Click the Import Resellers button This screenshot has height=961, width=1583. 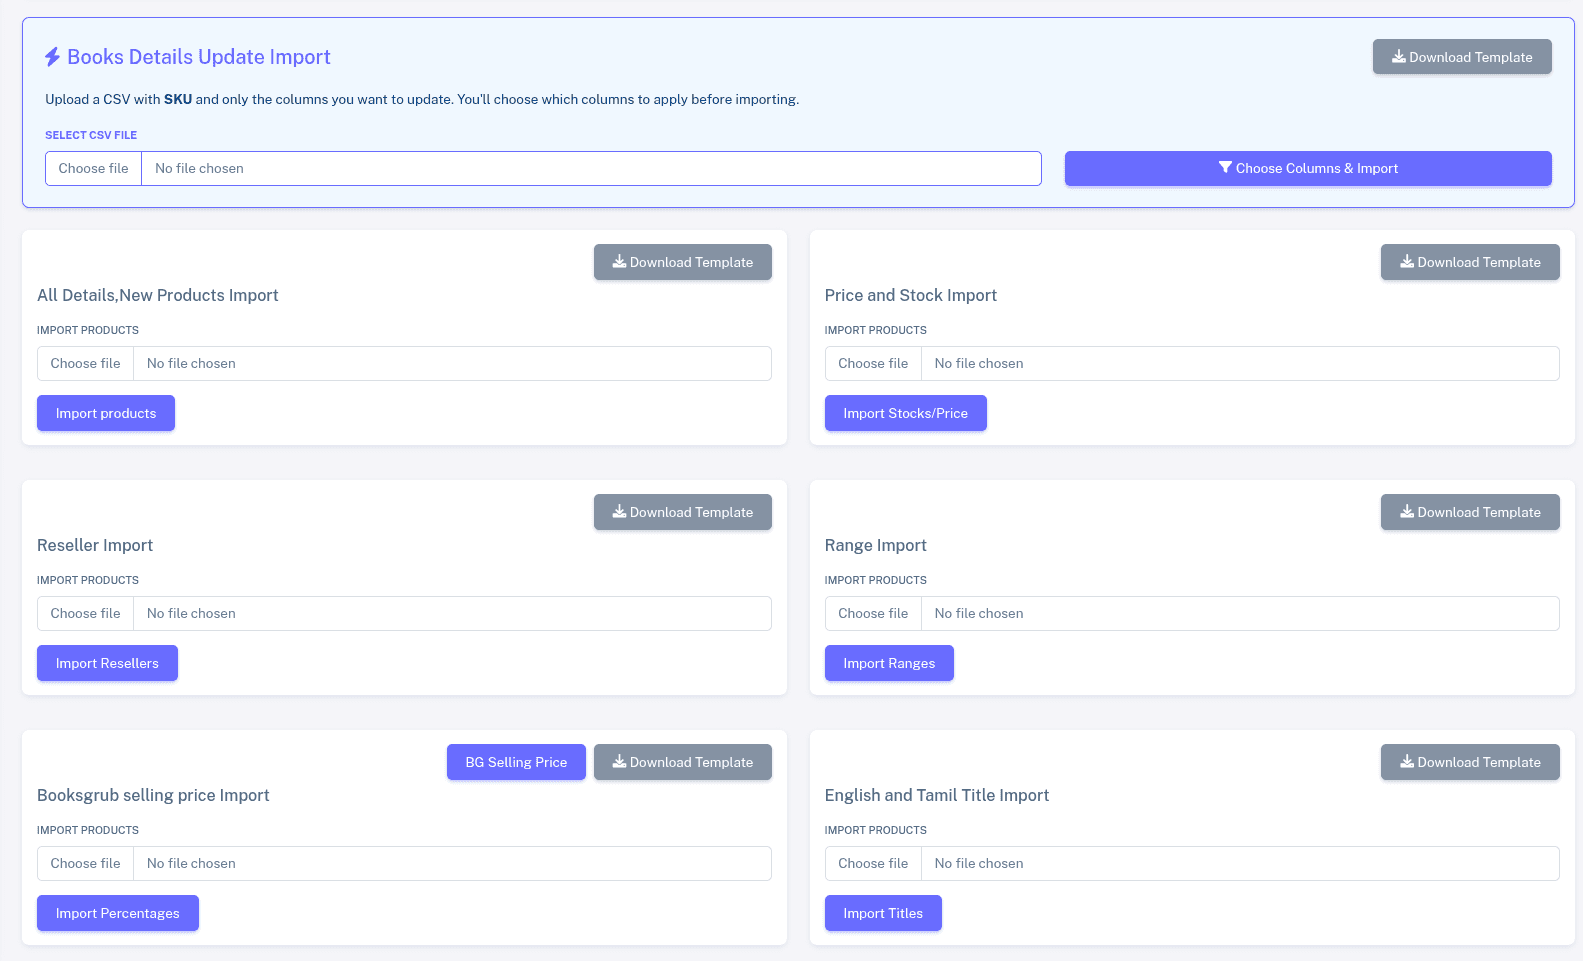pyautogui.click(x=107, y=663)
